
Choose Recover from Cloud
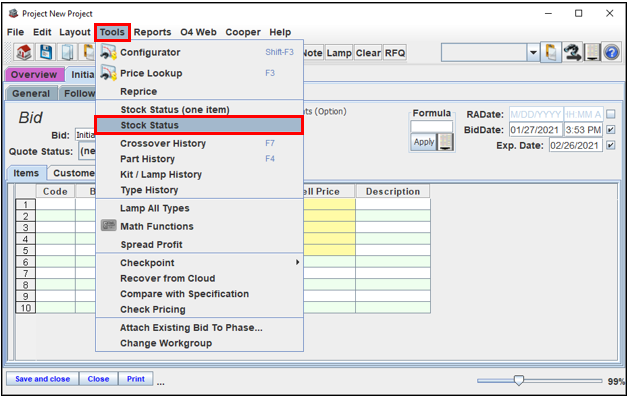pos(199,278)
